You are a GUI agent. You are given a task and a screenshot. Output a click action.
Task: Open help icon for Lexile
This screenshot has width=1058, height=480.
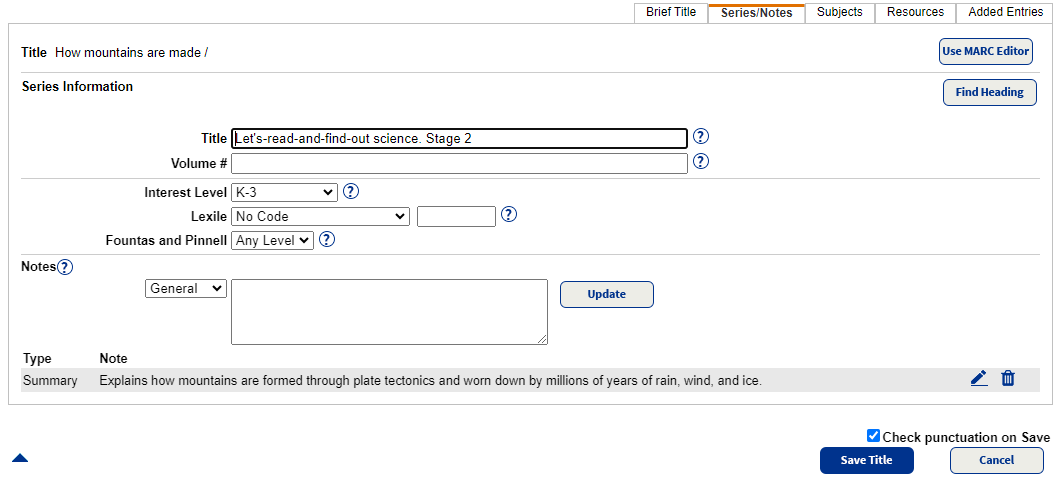tap(509, 215)
